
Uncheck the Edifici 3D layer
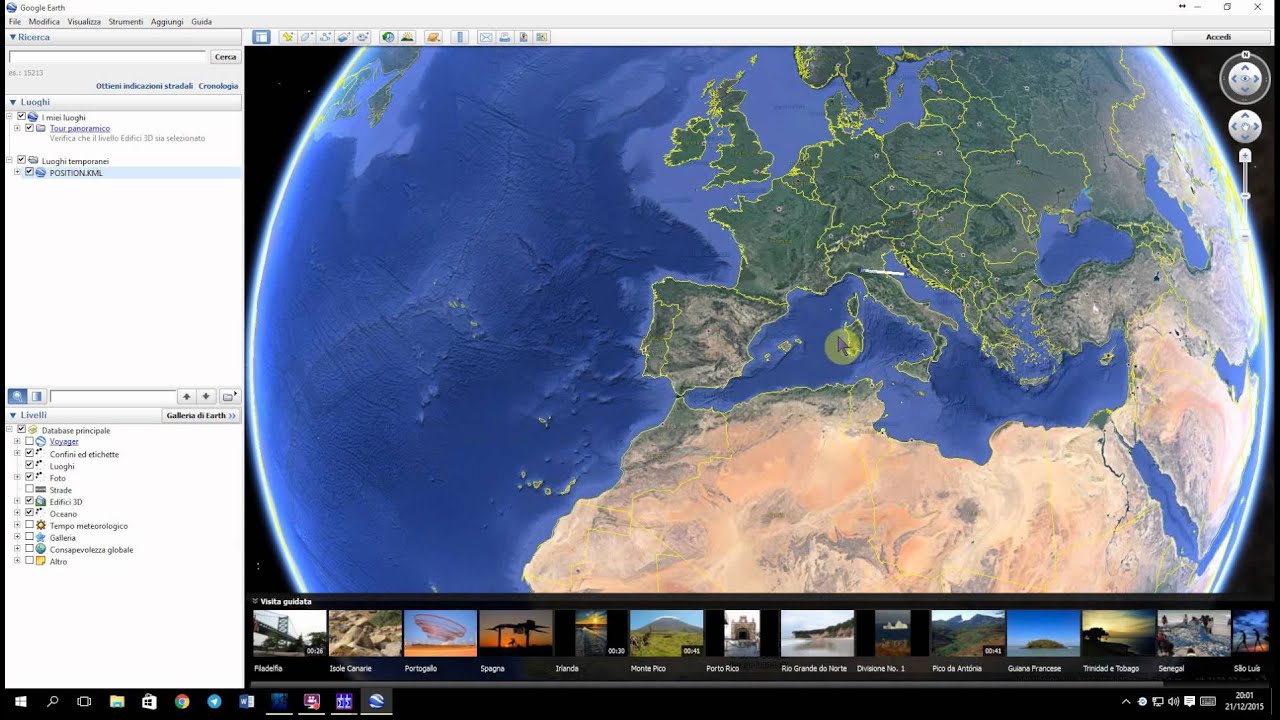pos(29,502)
